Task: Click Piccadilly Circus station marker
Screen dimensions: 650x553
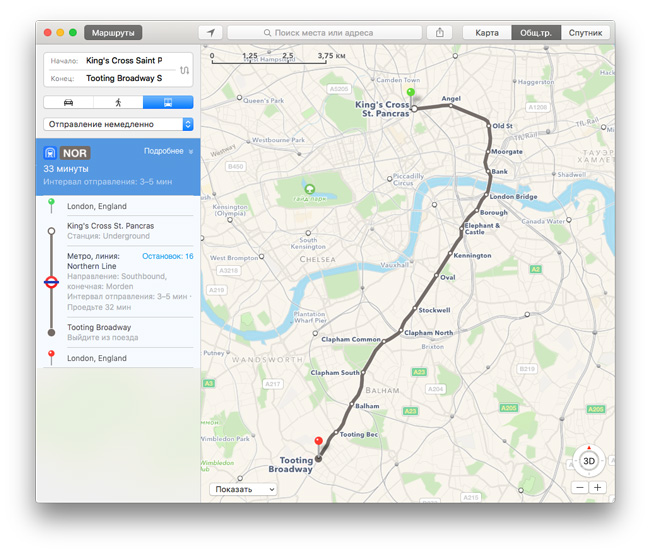Action: pos(389,179)
